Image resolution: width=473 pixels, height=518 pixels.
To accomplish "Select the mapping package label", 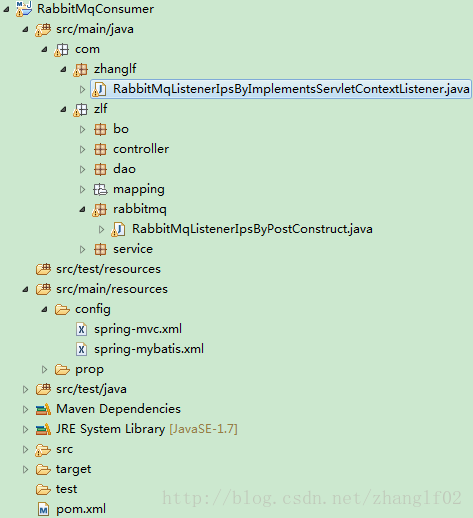I will click(139, 190).
